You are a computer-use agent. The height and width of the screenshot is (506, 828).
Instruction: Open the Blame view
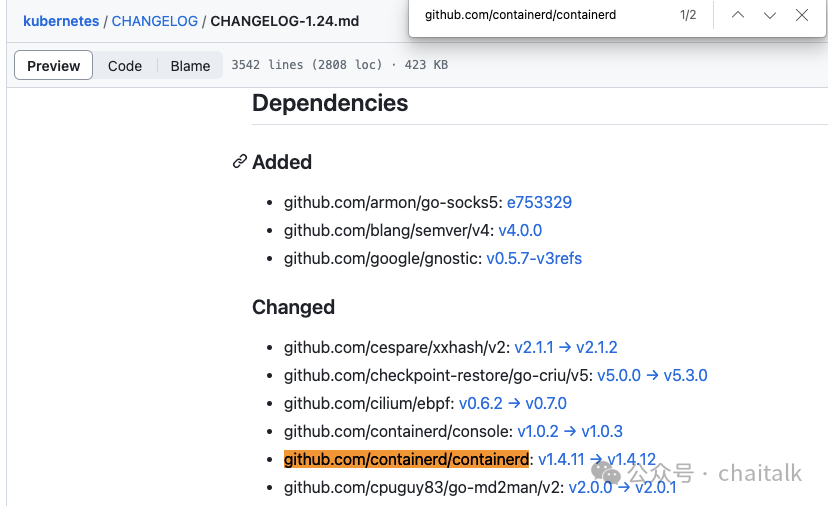tap(190, 66)
